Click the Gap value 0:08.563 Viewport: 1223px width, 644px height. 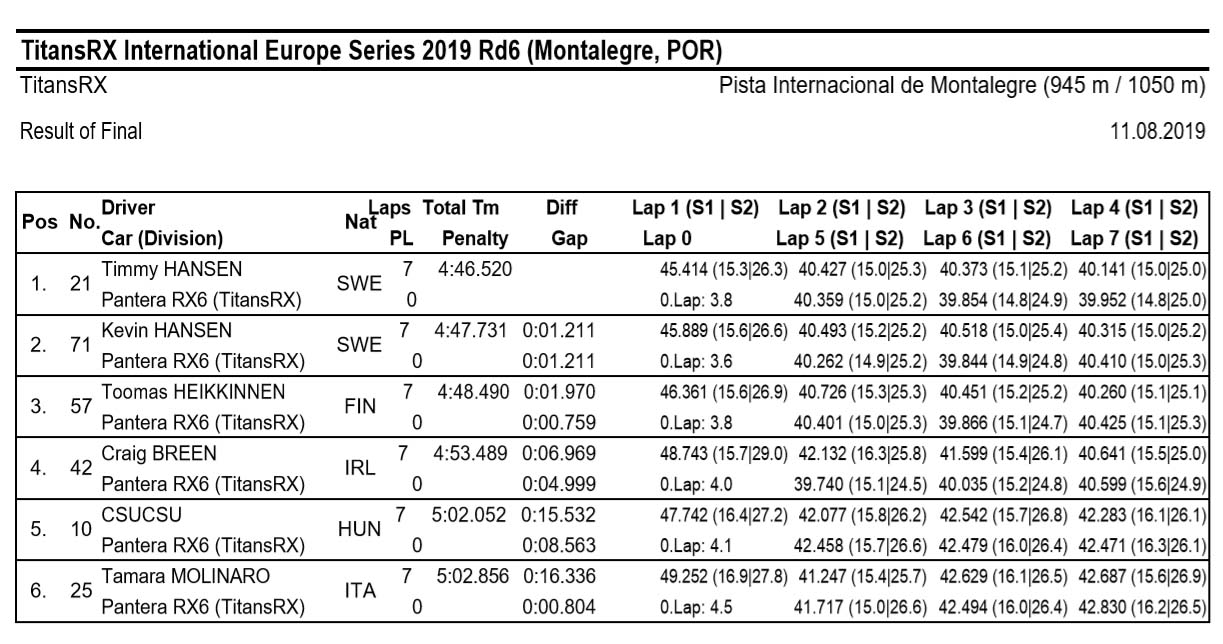(559, 545)
